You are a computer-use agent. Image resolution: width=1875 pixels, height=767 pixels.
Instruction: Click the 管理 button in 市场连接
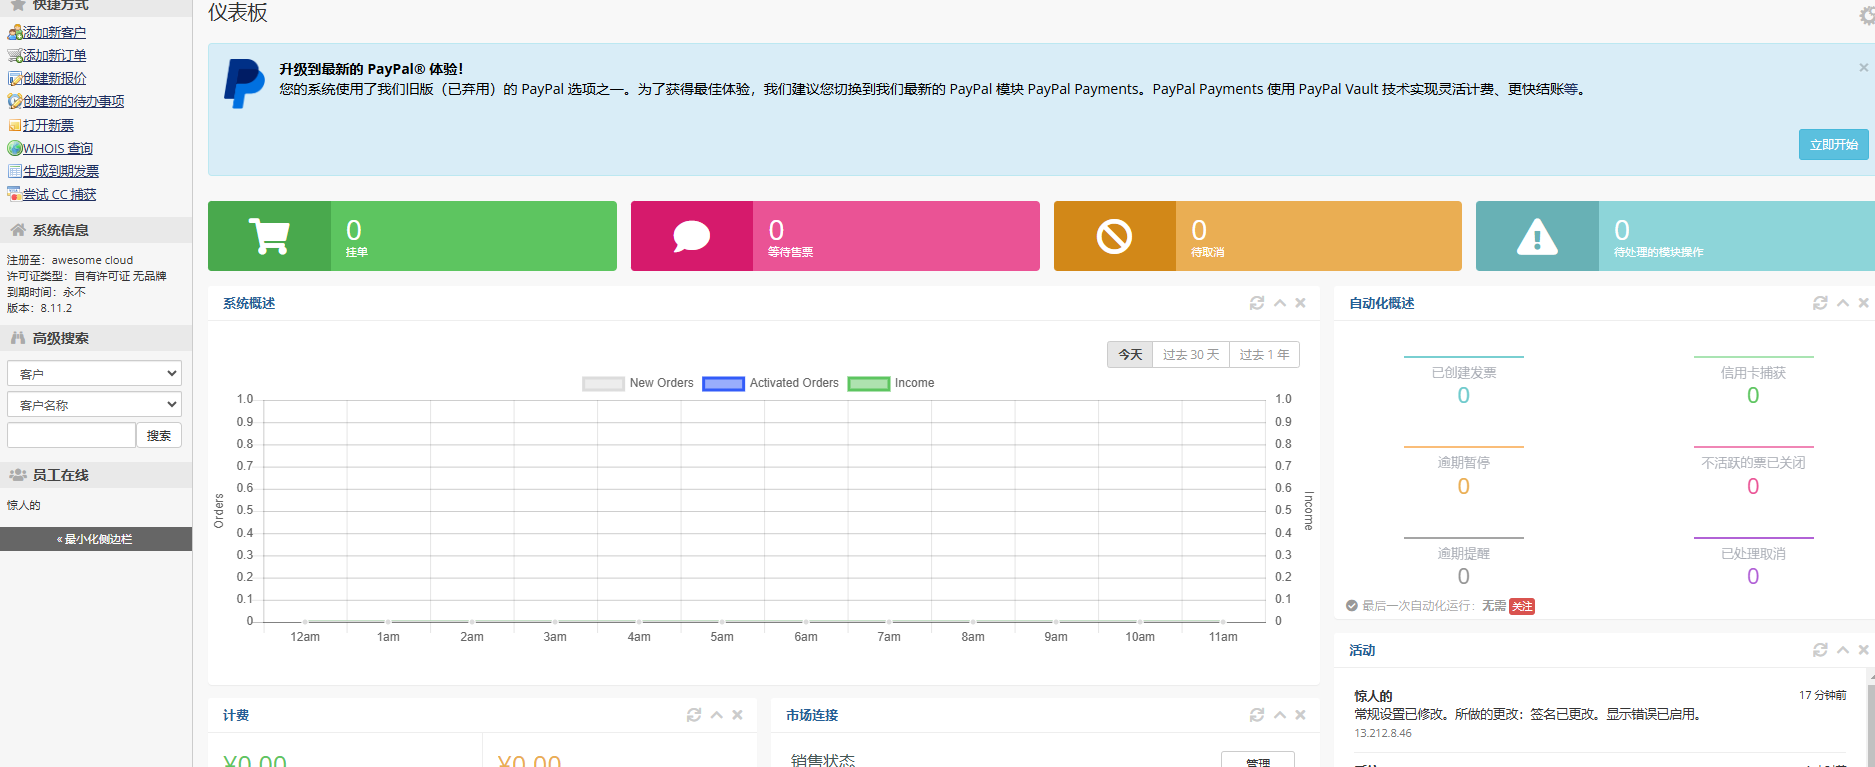pos(1258,760)
